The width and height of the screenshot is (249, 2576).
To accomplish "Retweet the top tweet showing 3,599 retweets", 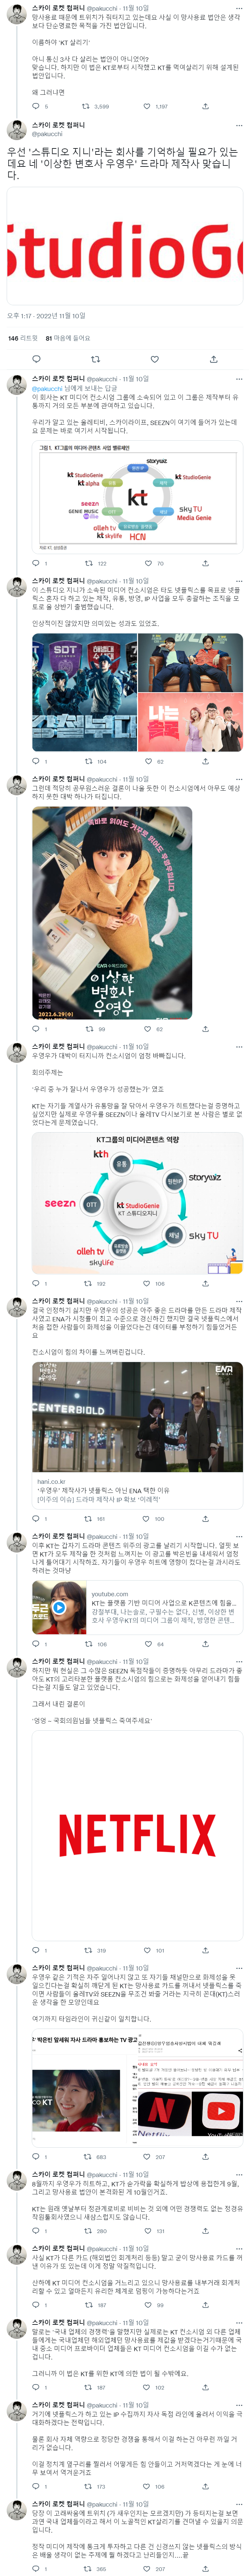I will [x=86, y=106].
